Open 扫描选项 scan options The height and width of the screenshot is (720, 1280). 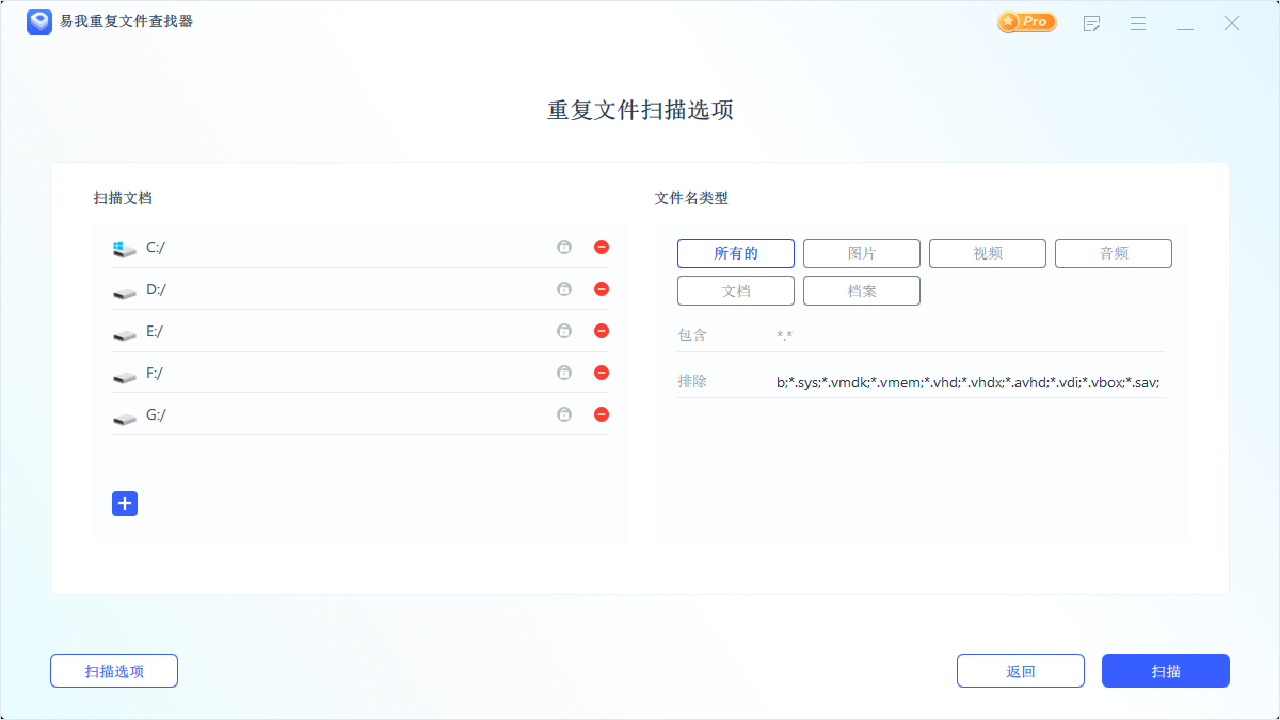coord(113,670)
